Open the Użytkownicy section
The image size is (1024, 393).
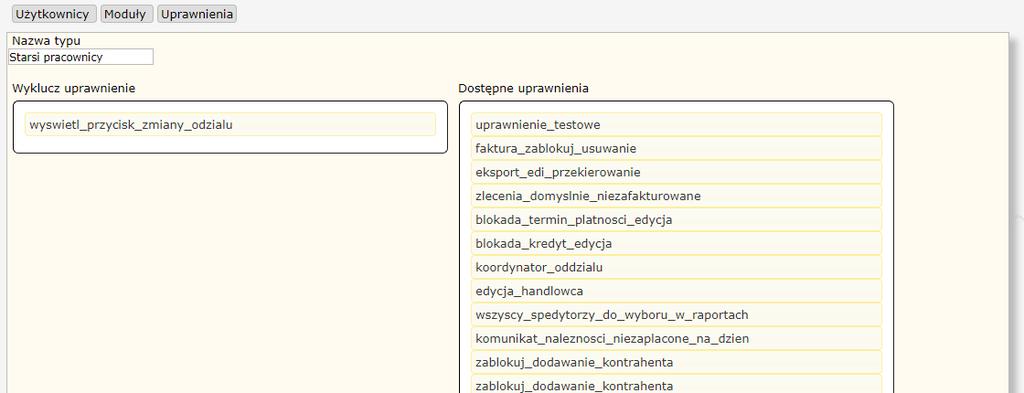point(54,14)
